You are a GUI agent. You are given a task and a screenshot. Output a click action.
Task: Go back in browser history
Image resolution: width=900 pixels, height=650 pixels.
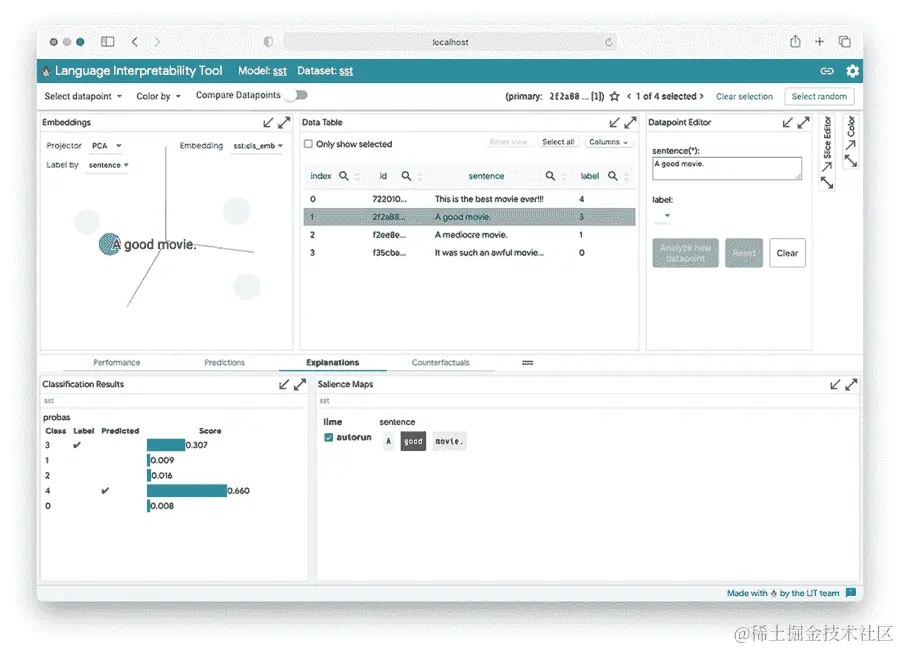pyautogui.click(x=134, y=41)
